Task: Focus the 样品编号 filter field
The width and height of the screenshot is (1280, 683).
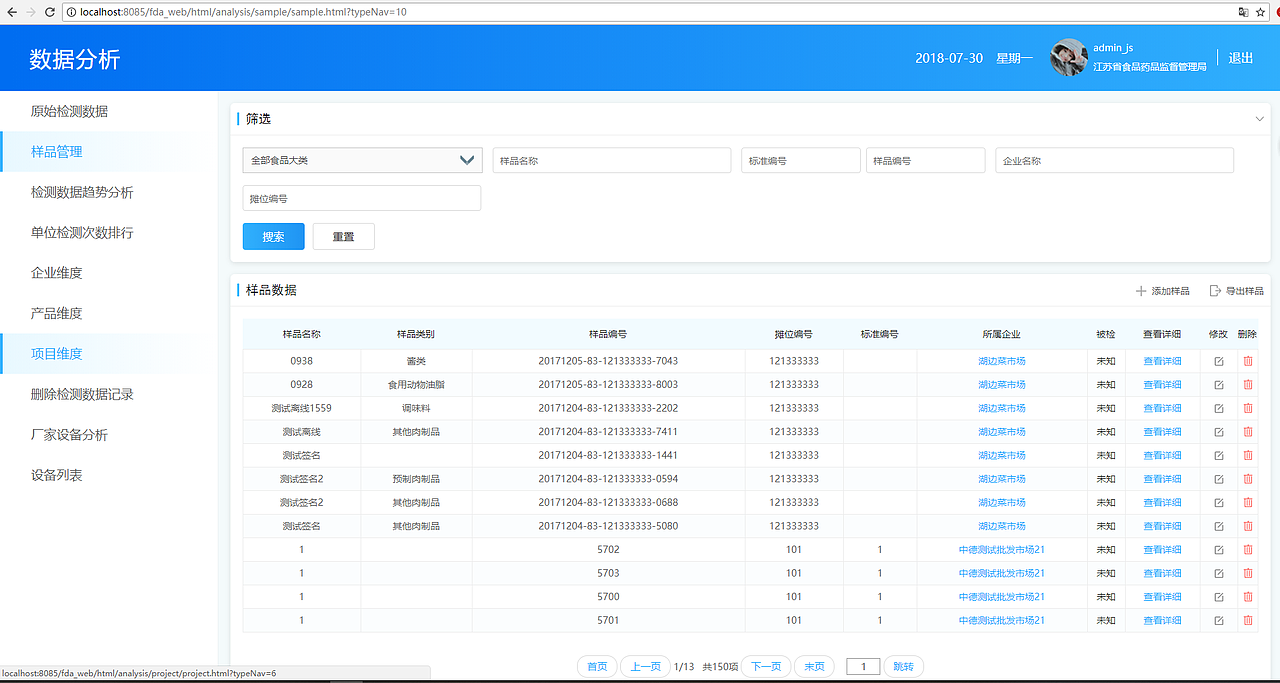Action: (x=926, y=160)
